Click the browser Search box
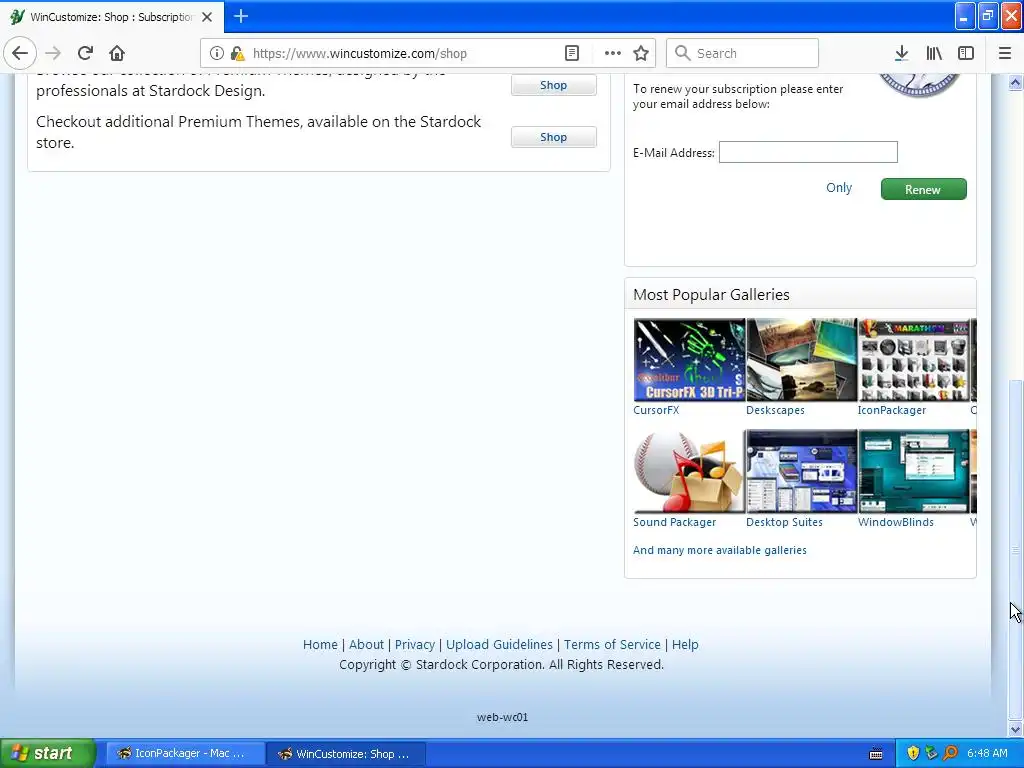 click(x=742, y=54)
